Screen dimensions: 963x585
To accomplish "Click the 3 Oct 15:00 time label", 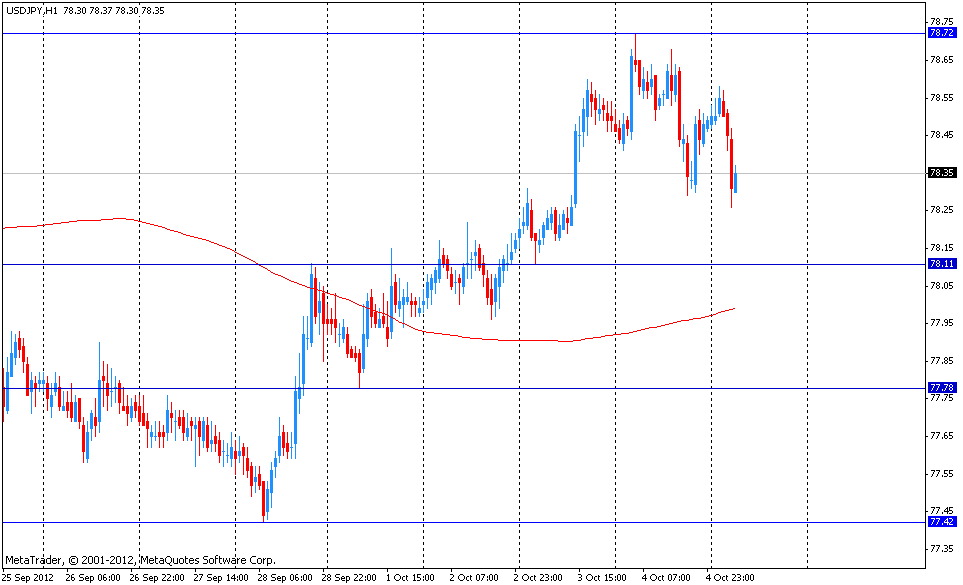I will (603, 577).
